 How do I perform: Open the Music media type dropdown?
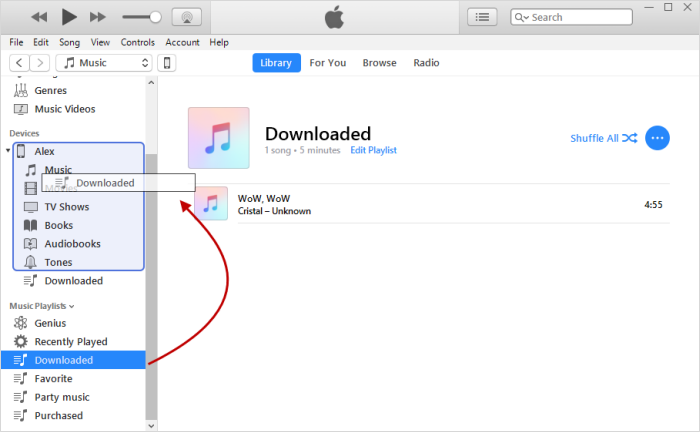(x=104, y=63)
